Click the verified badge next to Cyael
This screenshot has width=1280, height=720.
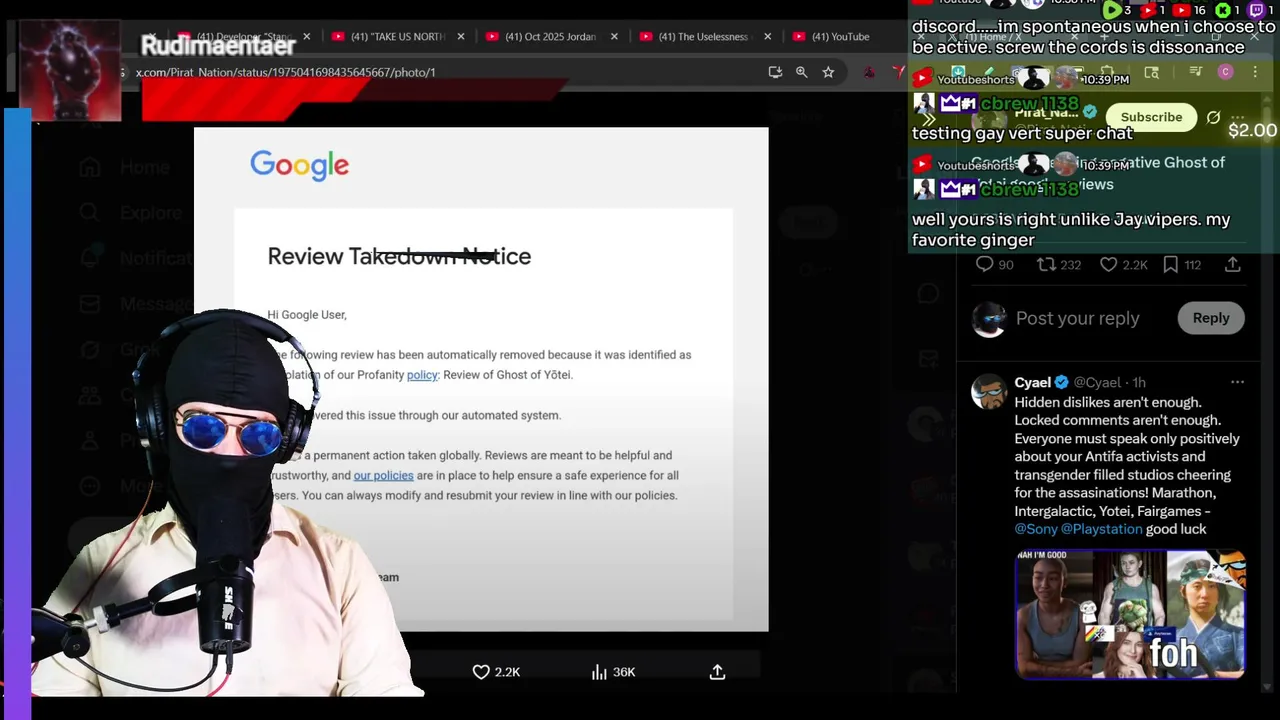(1062, 383)
